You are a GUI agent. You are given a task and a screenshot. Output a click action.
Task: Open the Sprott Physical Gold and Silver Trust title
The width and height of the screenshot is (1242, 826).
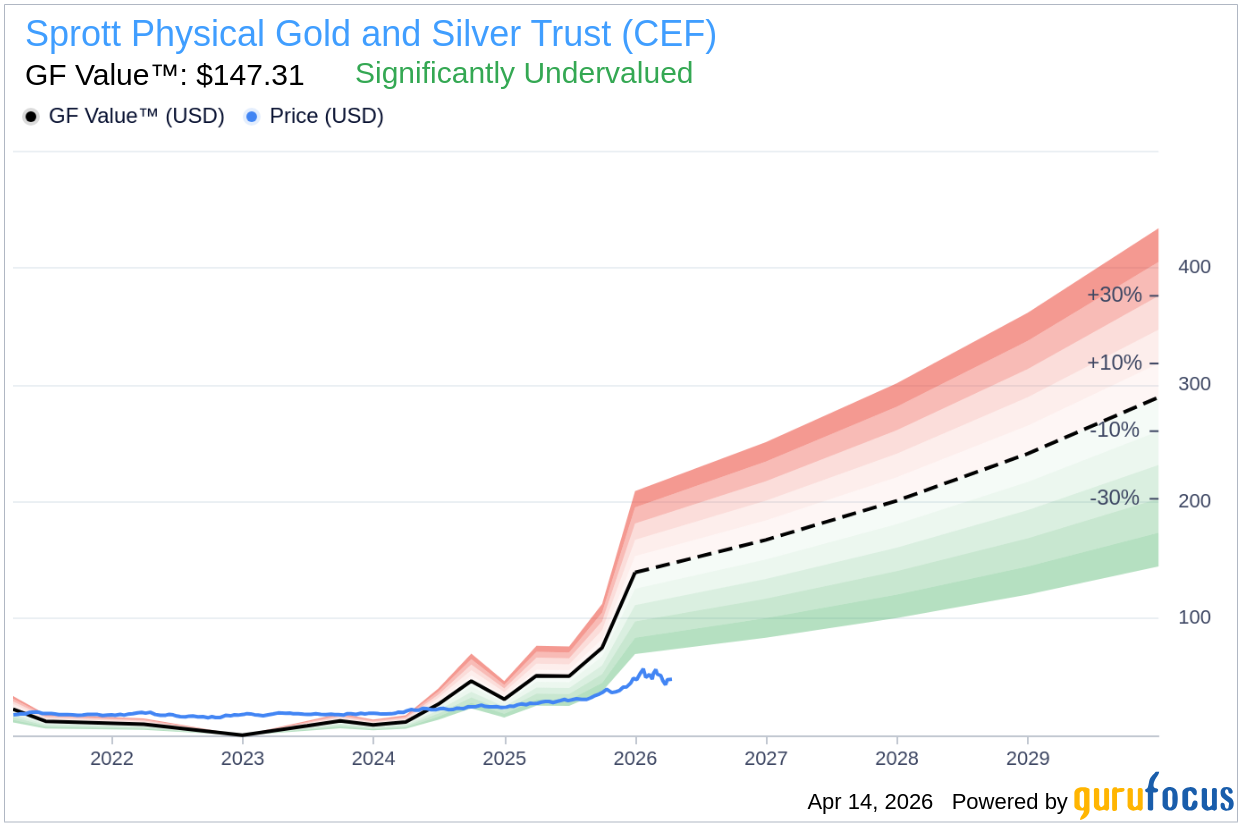click(x=370, y=35)
